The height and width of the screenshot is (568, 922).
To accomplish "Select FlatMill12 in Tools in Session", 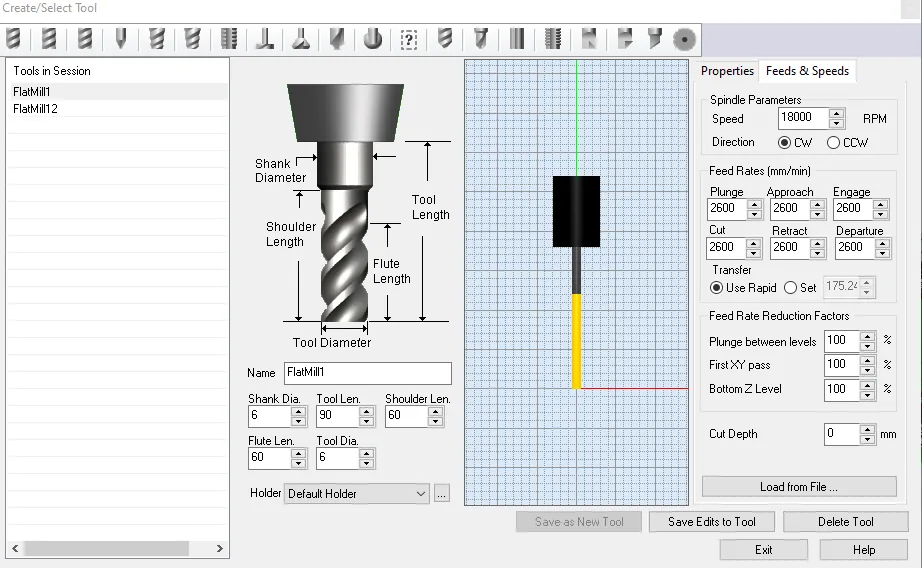I will (118, 109).
